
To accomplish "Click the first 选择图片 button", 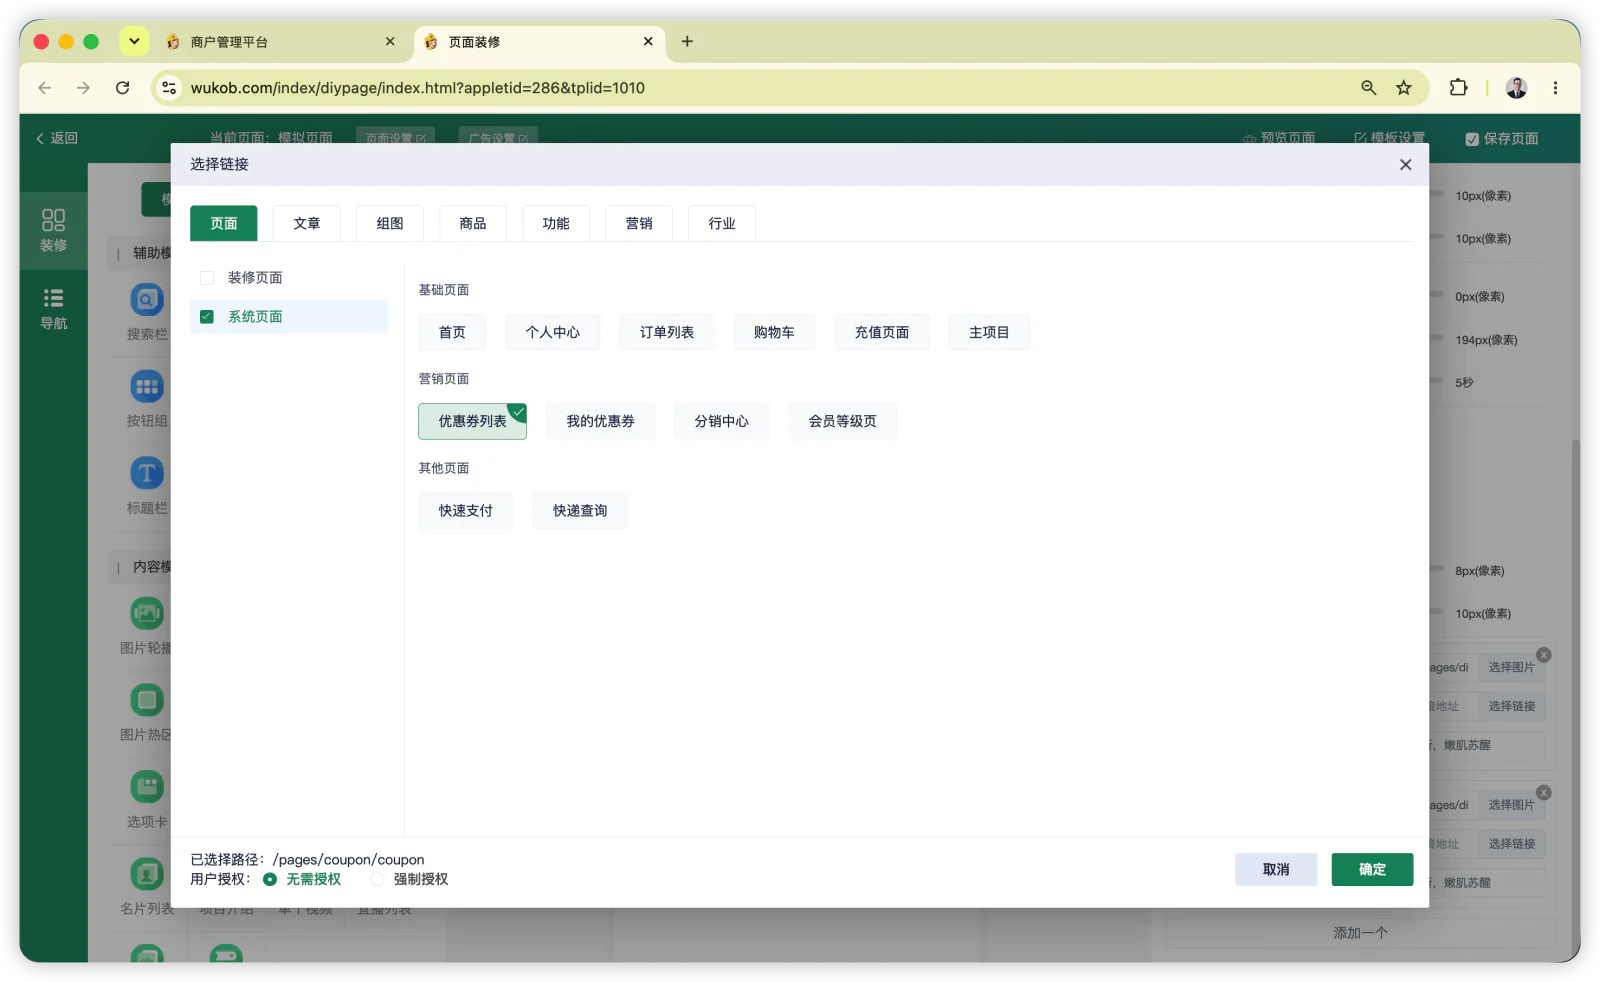I will pyautogui.click(x=1511, y=667).
